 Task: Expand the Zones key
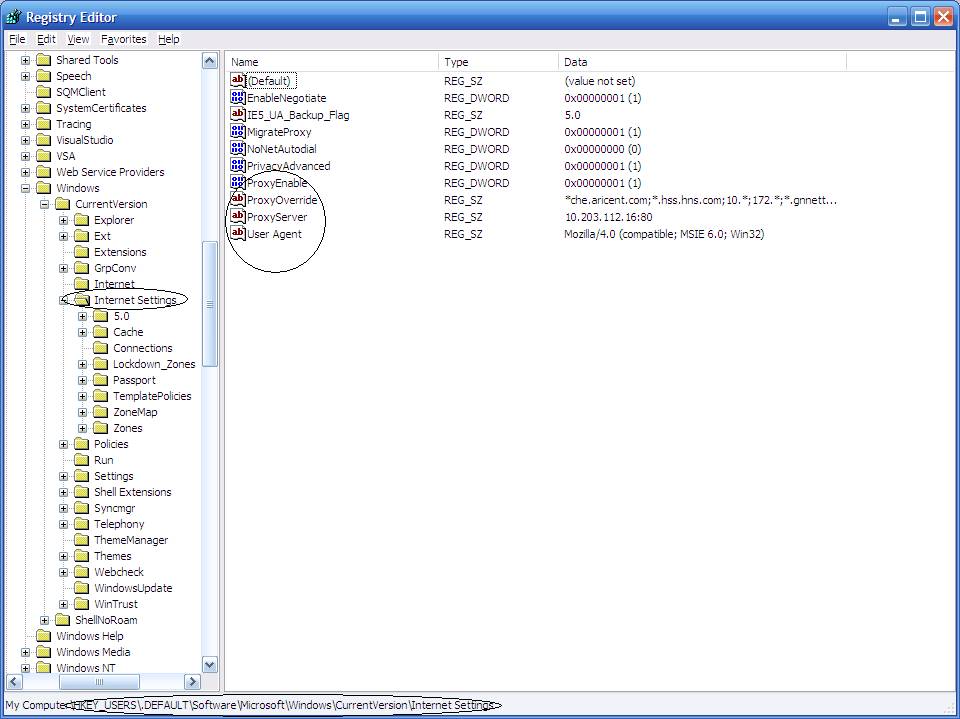click(82, 428)
